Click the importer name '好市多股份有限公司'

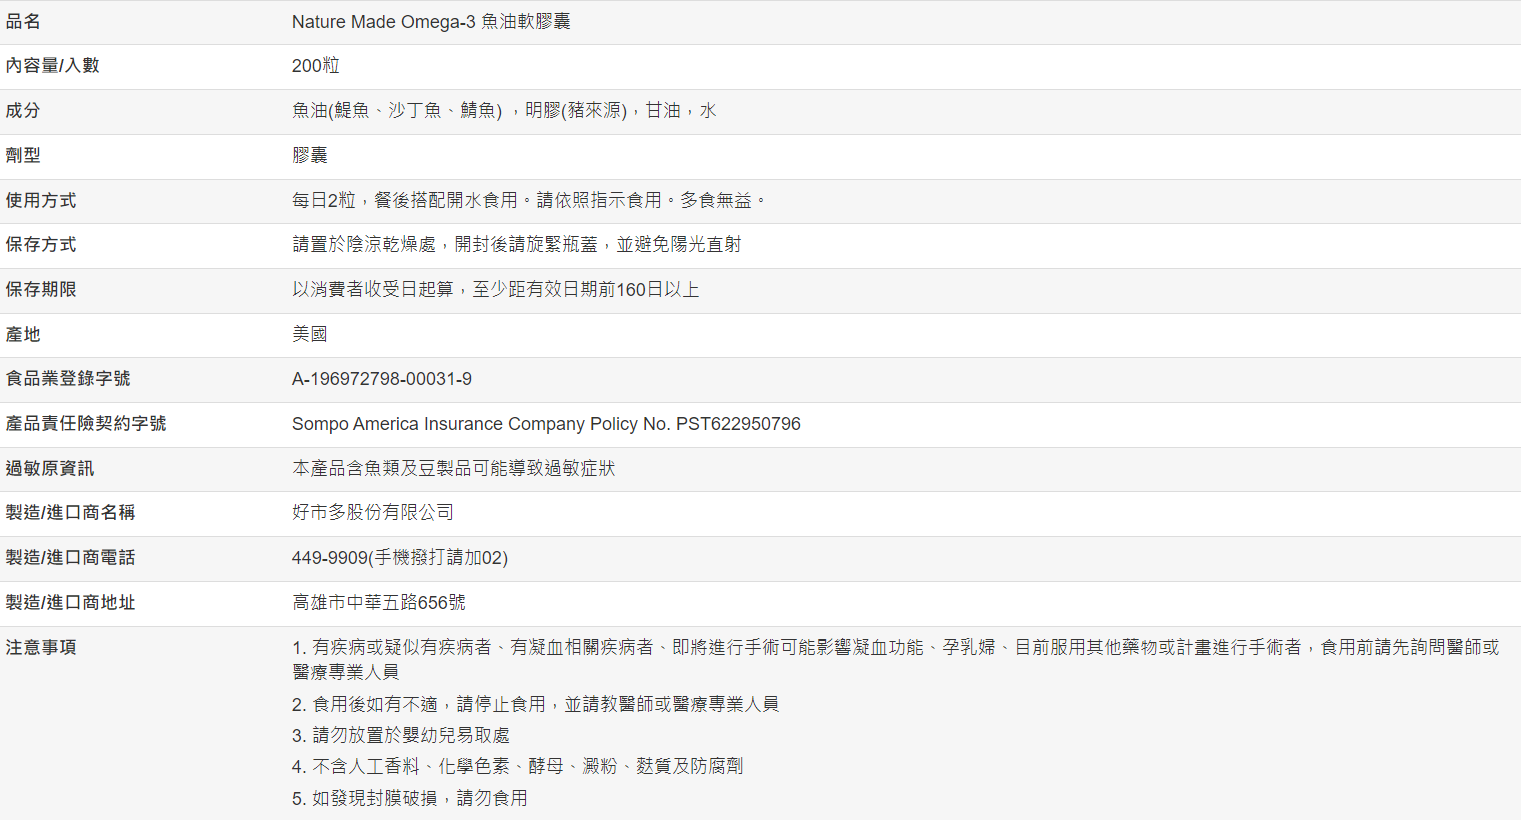372,513
